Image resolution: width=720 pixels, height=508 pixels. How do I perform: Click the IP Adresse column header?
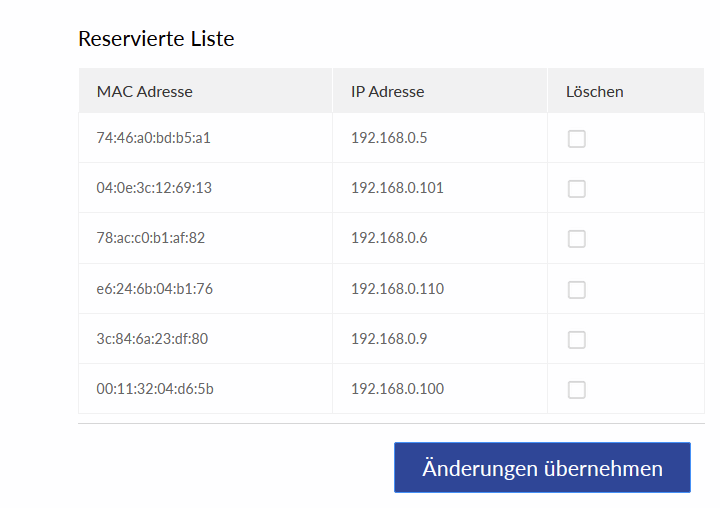(x=388, y=91)
